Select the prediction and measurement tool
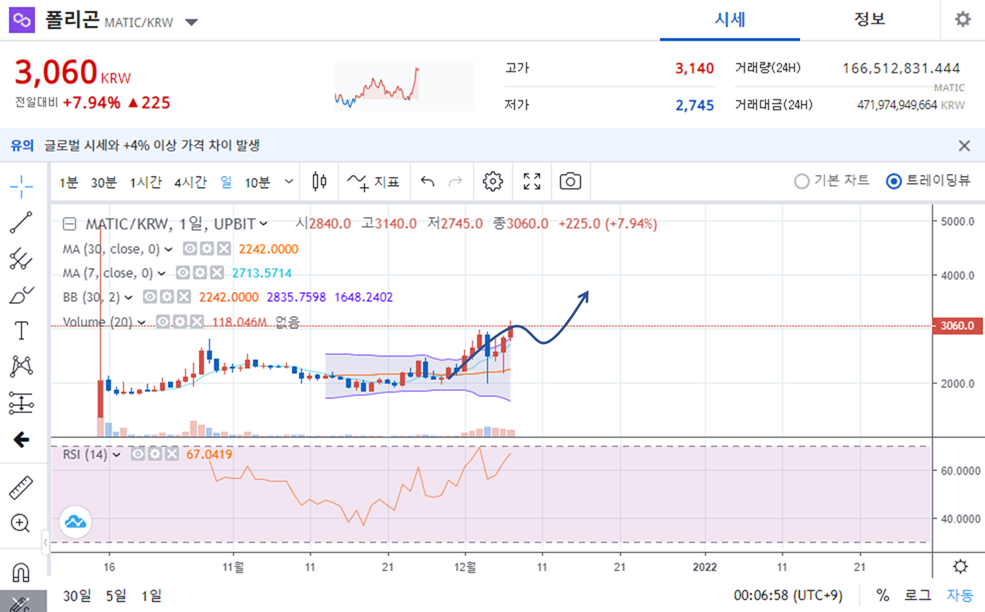This screenshot has width=985, height=612. tap(21, 403)
